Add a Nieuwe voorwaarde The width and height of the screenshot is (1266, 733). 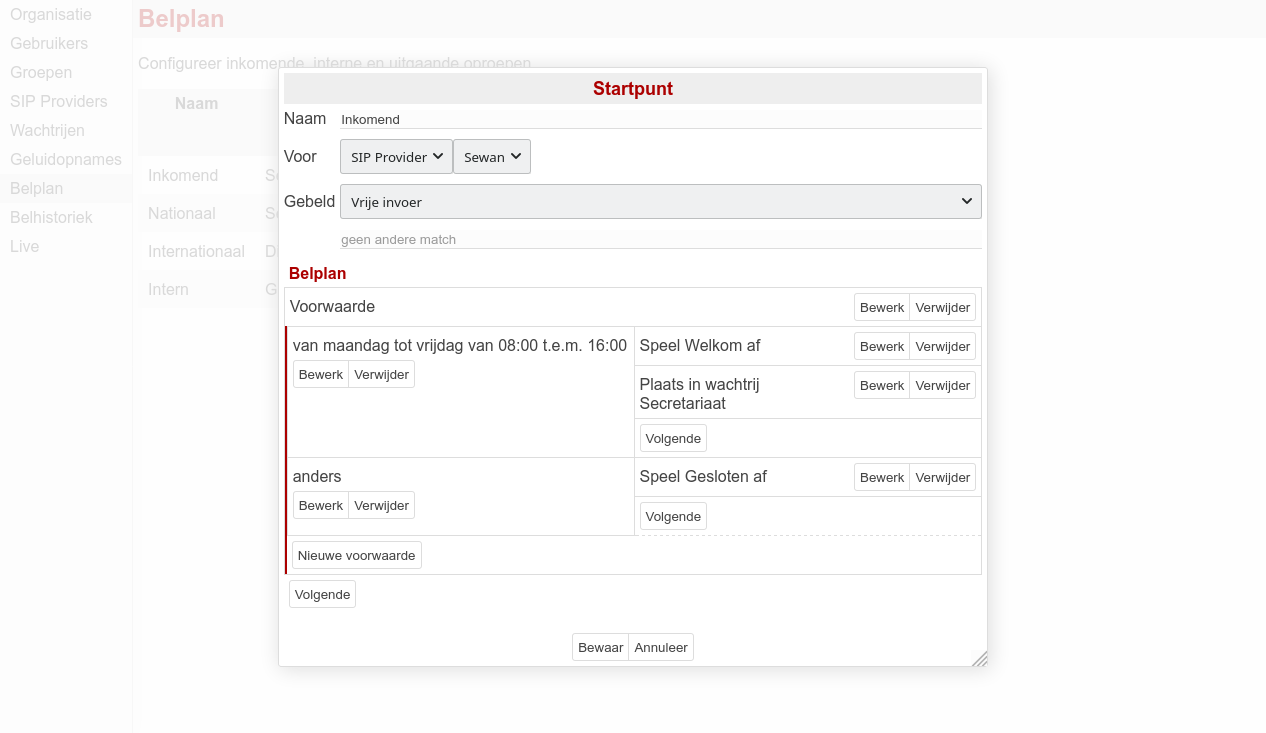[356, 555]
